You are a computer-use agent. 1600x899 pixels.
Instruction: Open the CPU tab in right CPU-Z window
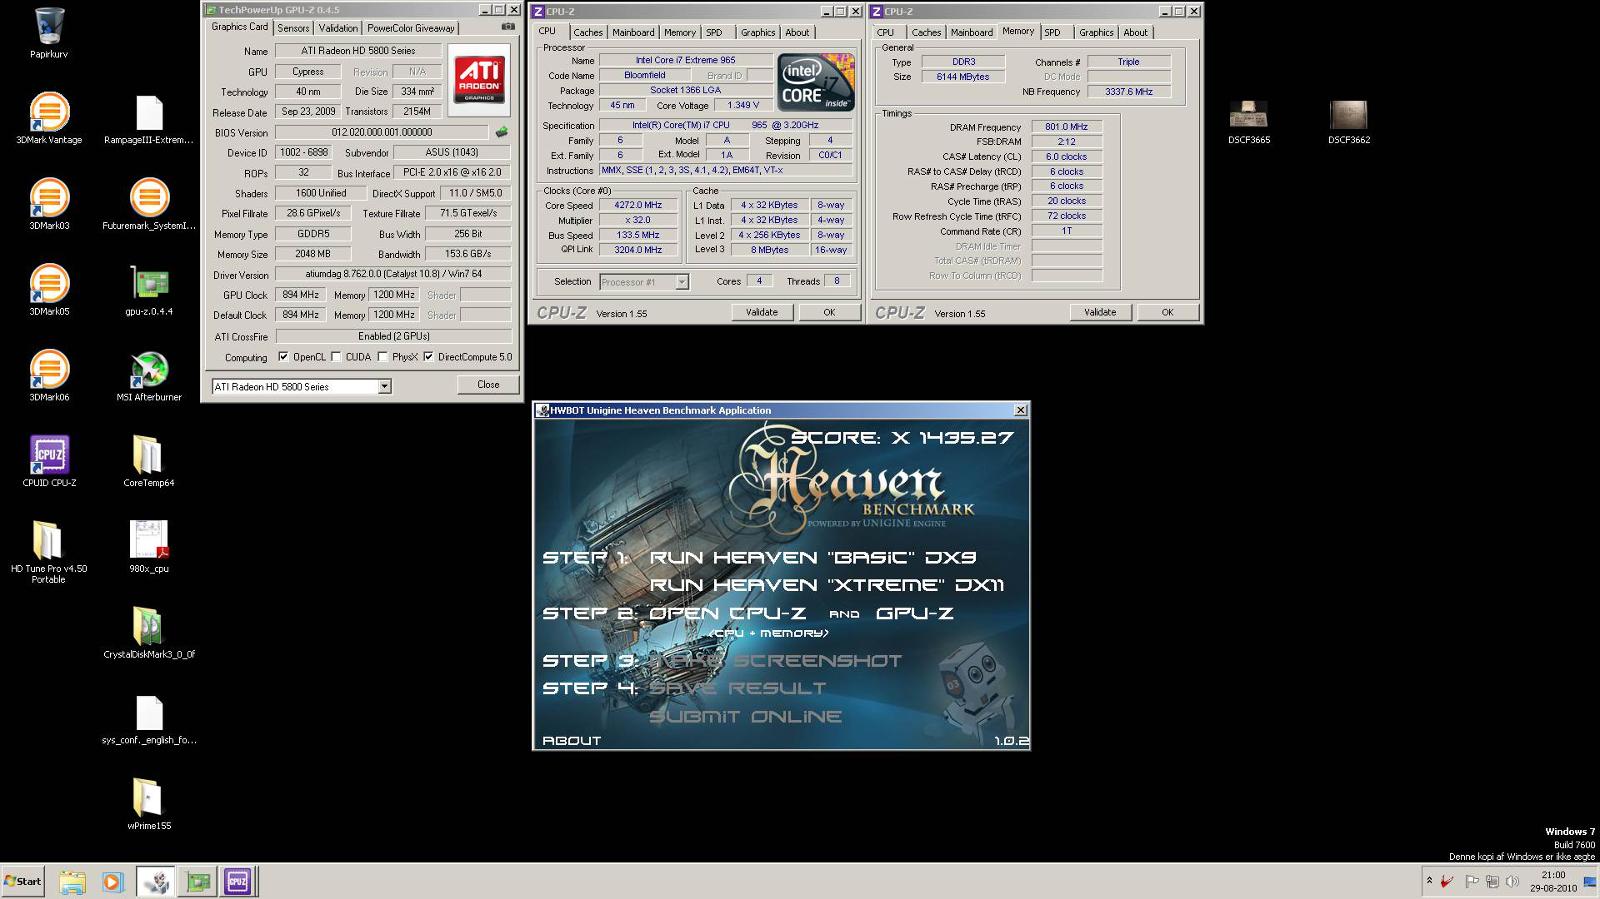[886, 32]
